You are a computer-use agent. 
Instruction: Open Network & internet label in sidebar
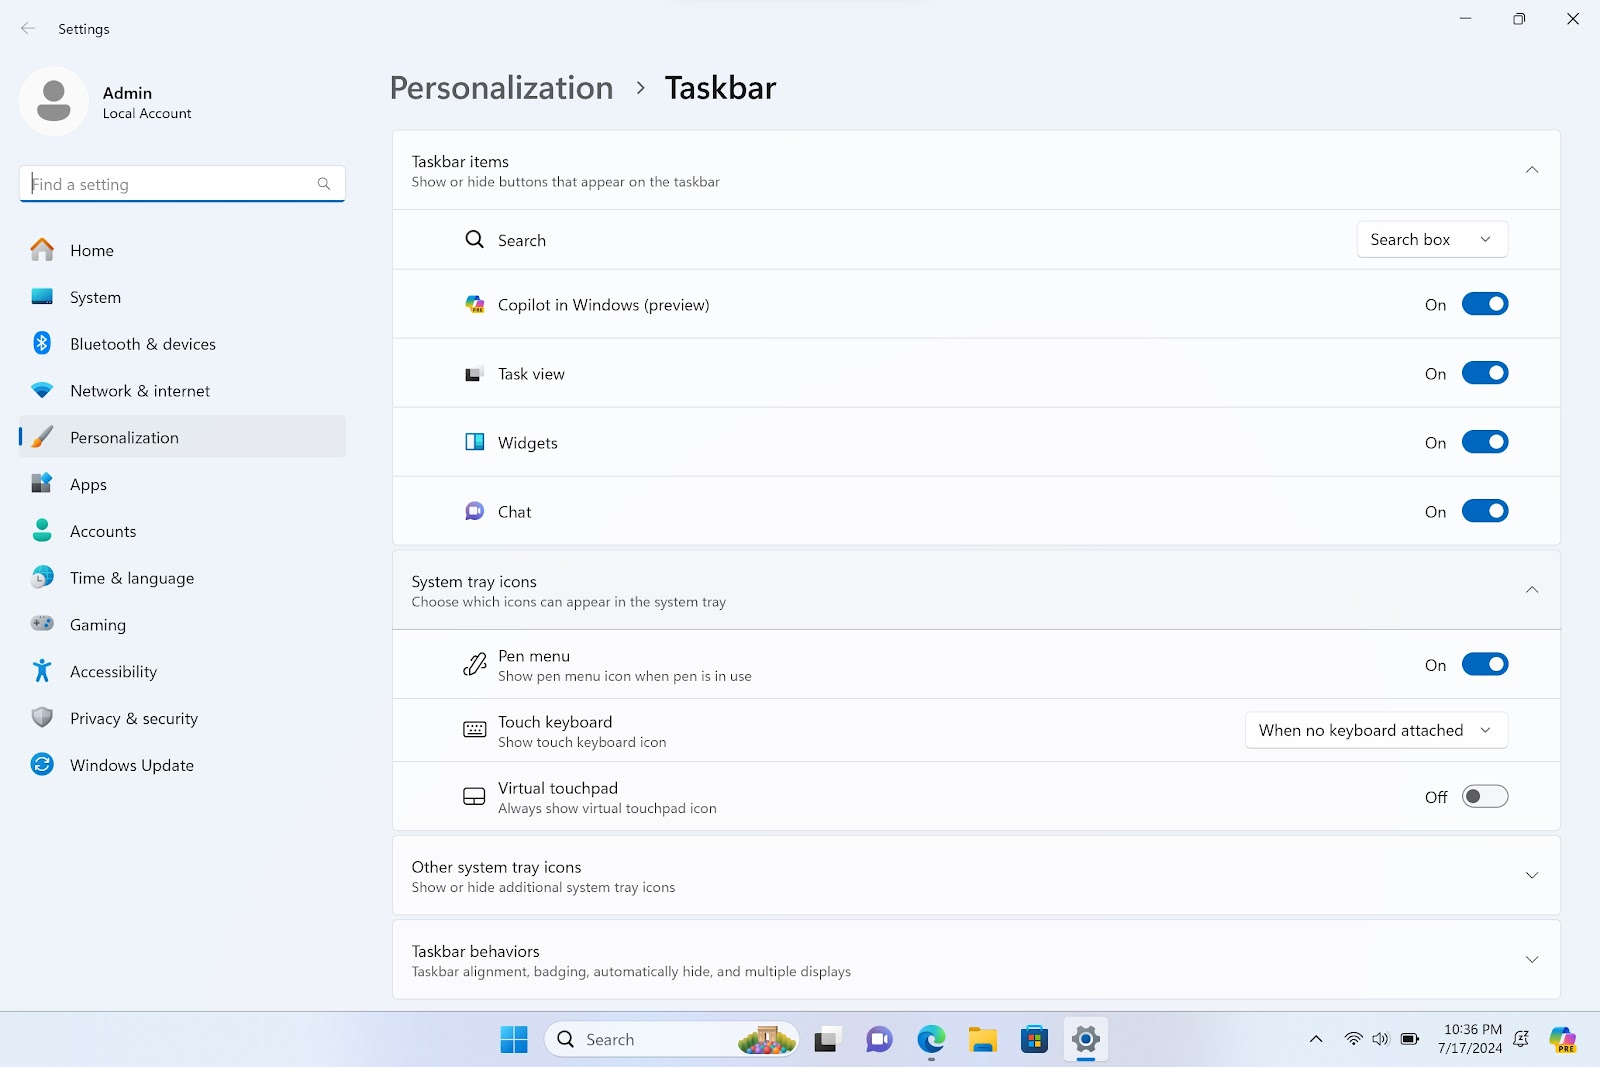(140, 391)
